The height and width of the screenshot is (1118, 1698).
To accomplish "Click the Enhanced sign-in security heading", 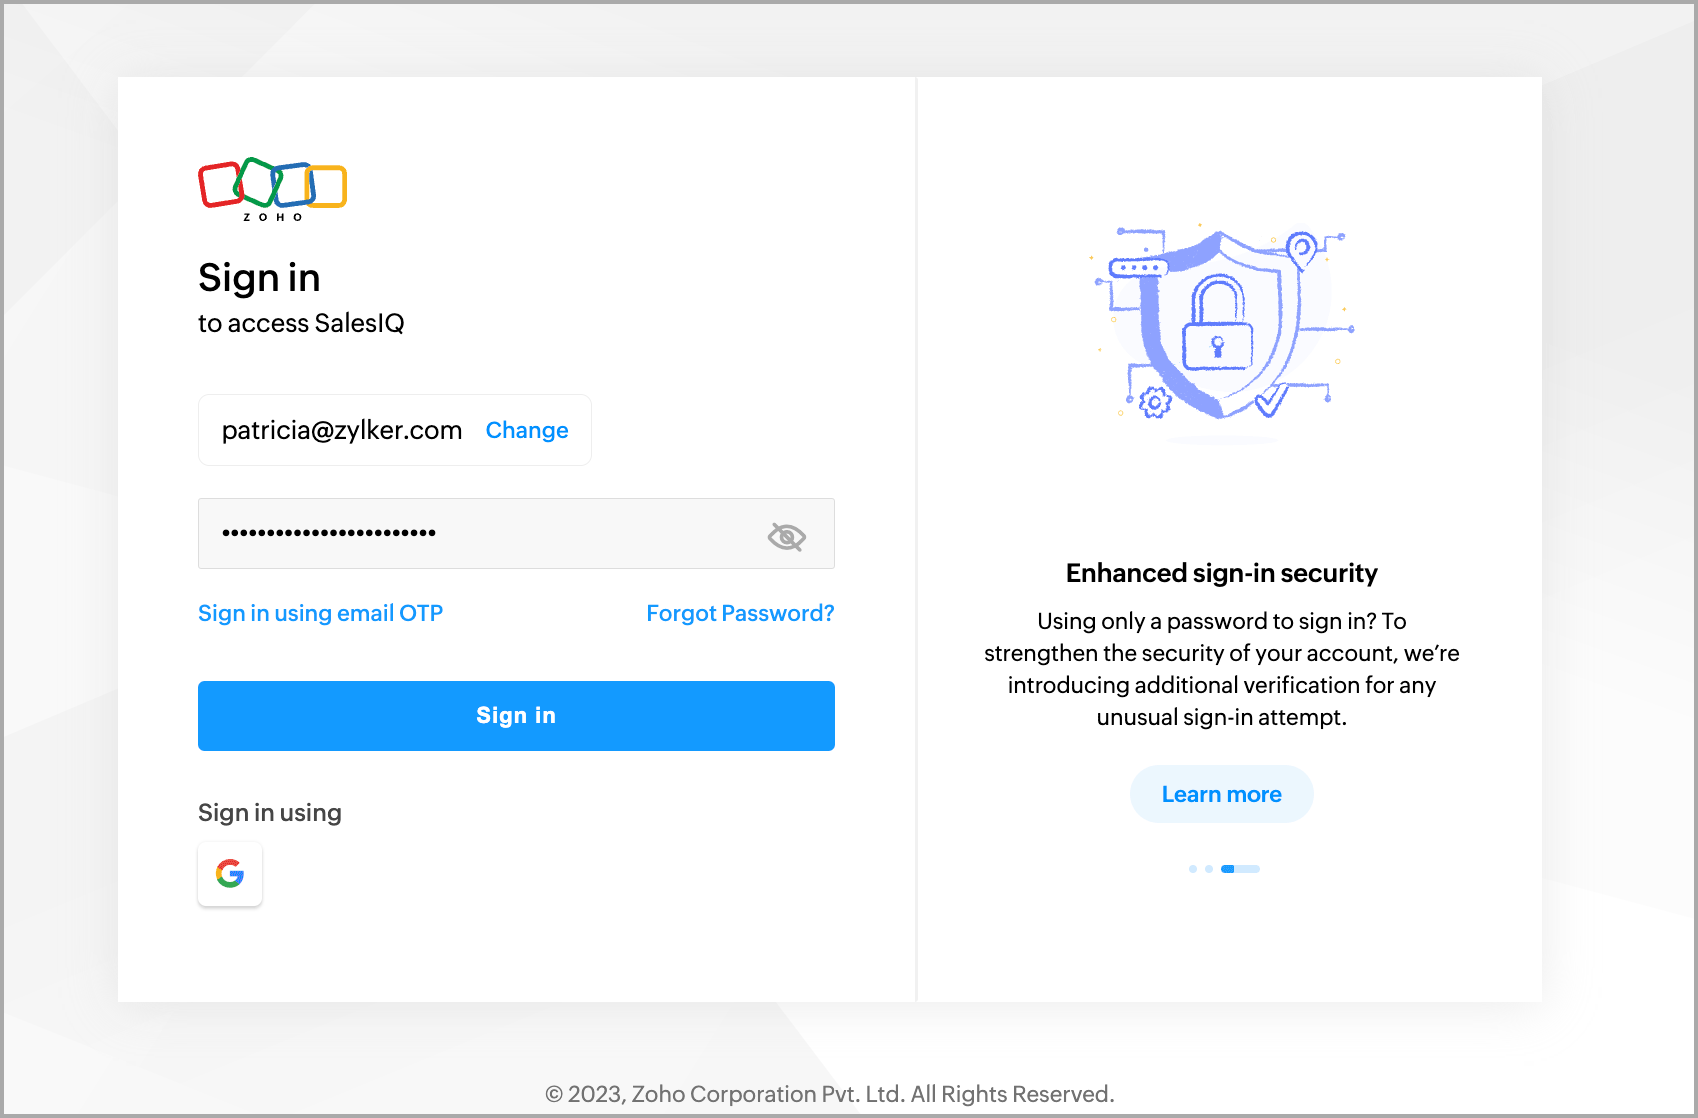I will 1222,573.
